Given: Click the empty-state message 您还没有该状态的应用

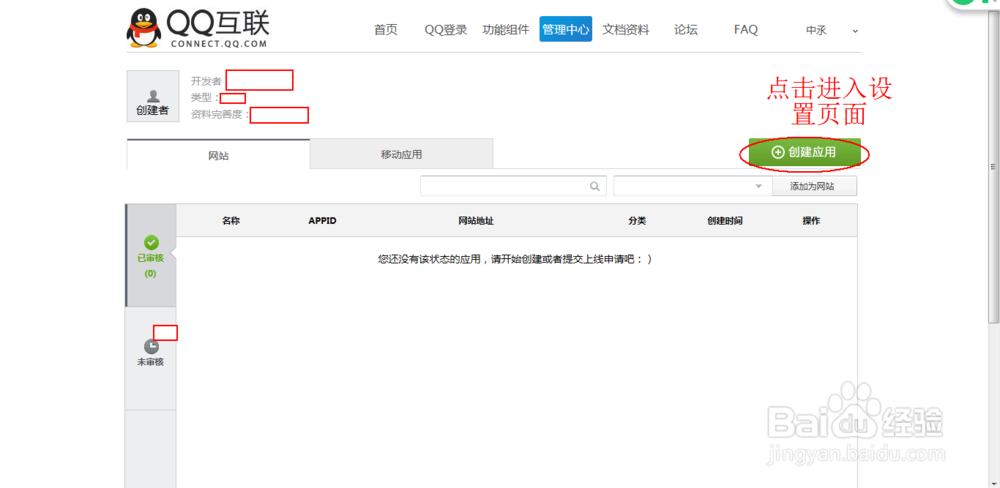Looking at the screenshot, I should tap(515, 260).
